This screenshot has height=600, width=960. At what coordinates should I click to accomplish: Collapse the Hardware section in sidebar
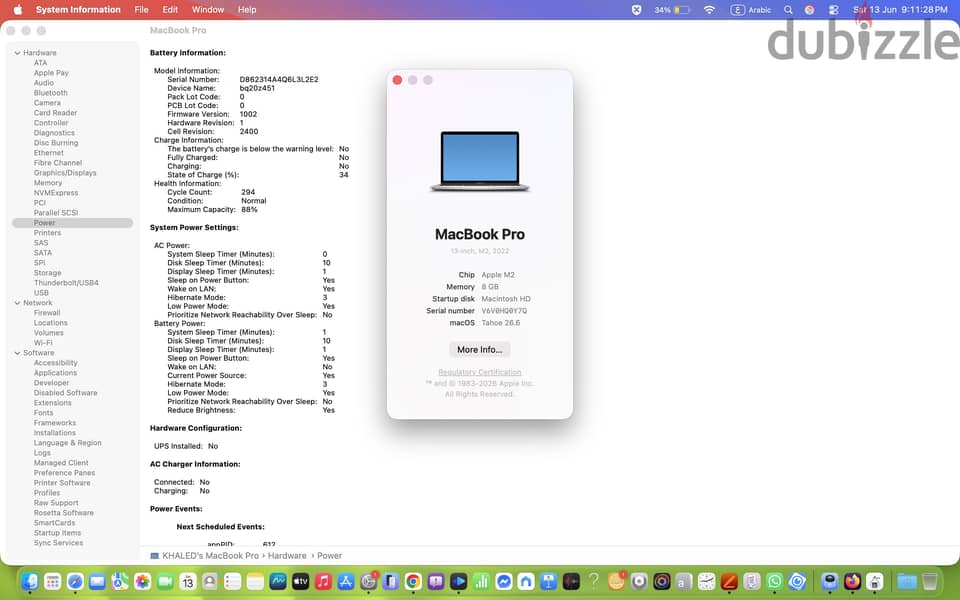[17, 53]
